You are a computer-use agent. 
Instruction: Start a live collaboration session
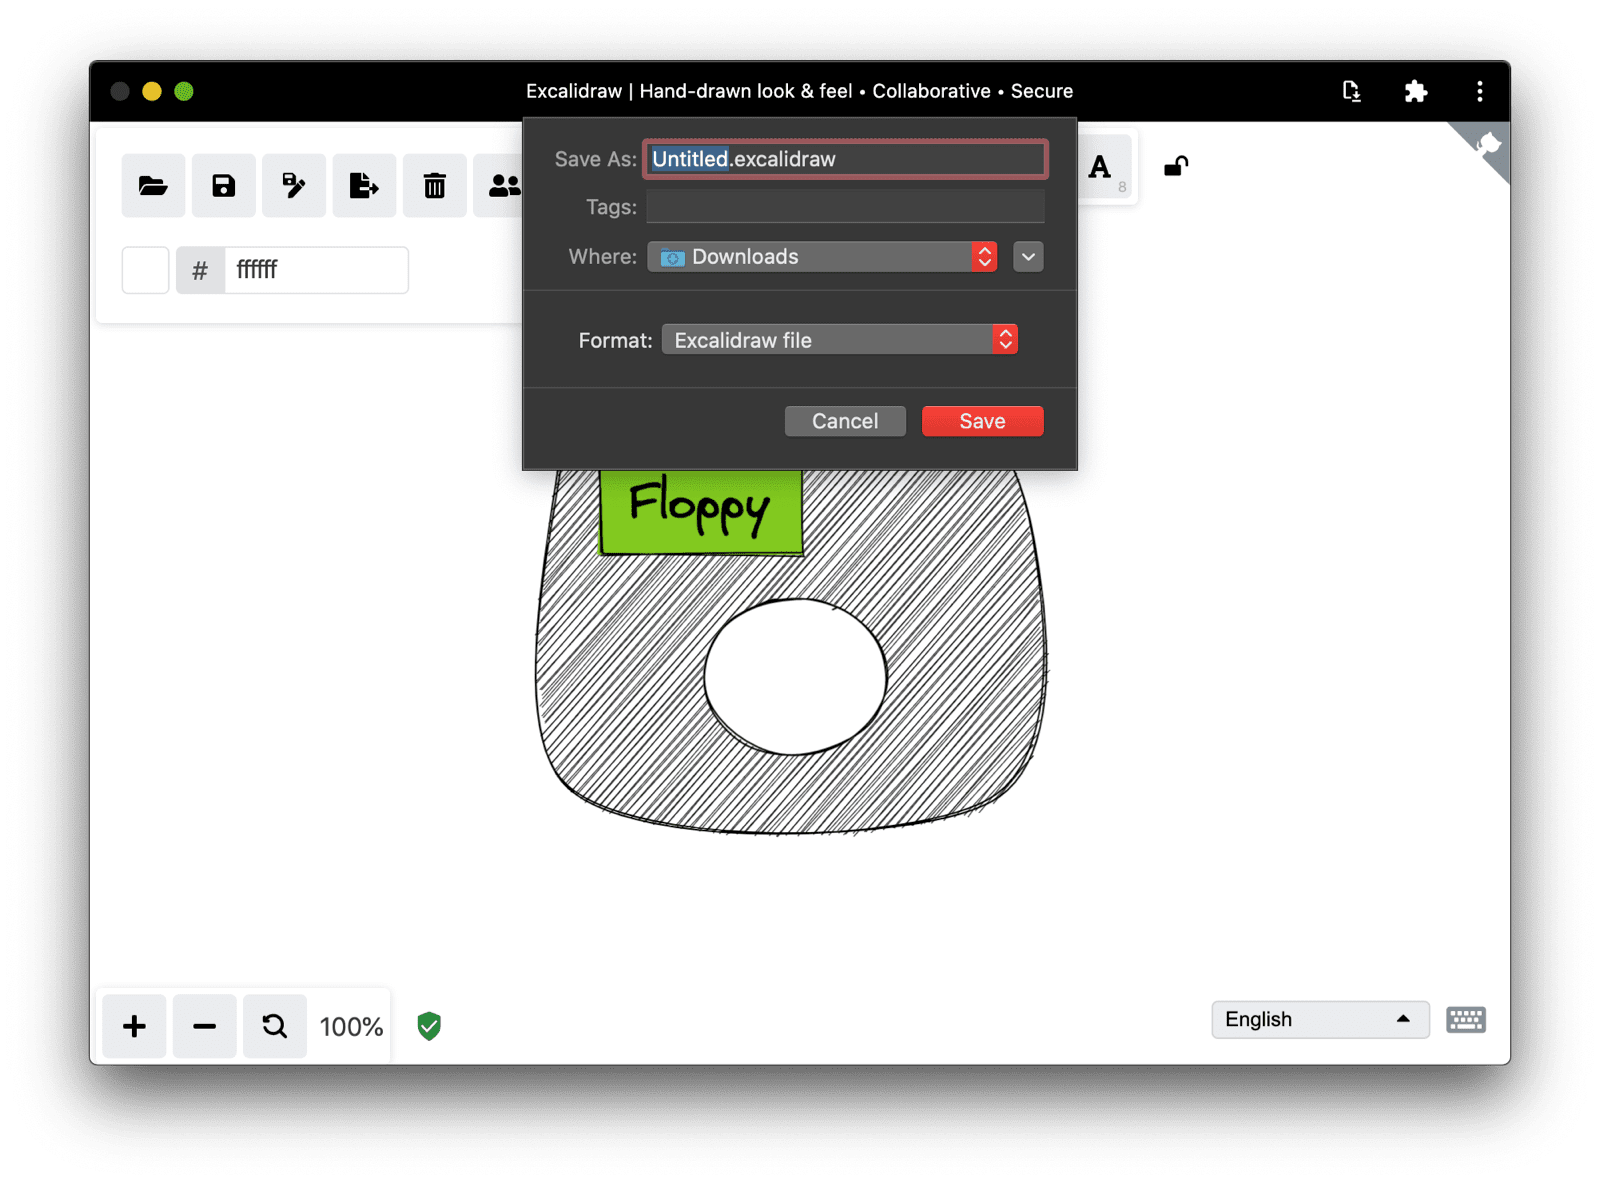click(x=504, y=185)
